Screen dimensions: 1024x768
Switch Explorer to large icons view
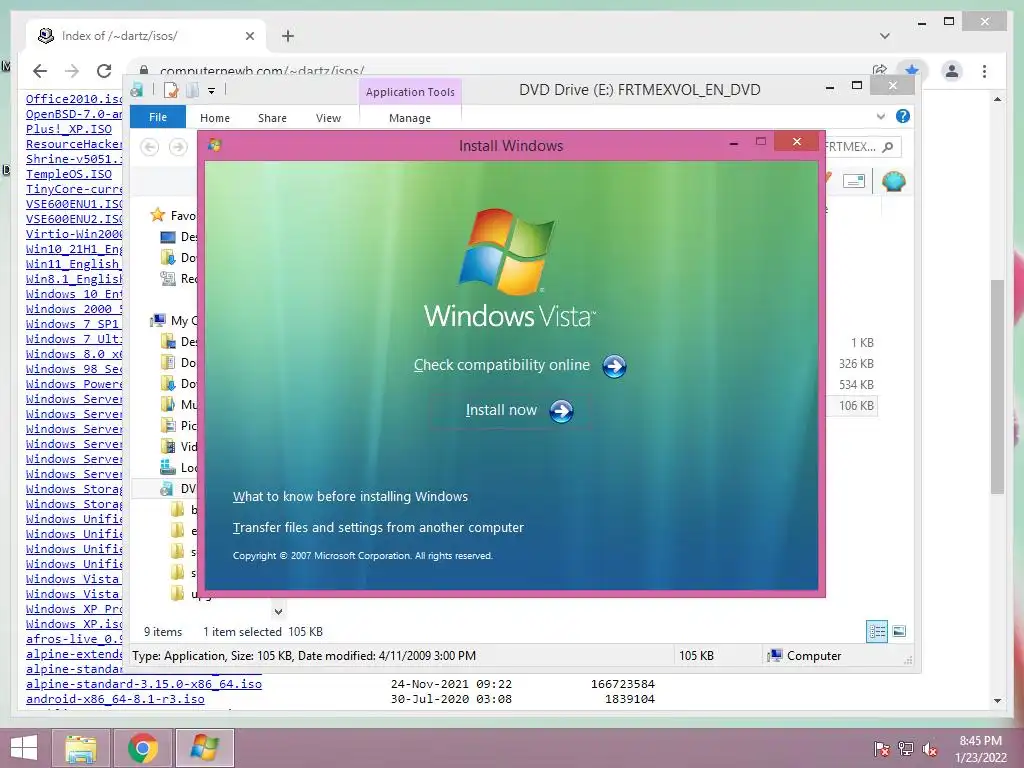point(899,631)
